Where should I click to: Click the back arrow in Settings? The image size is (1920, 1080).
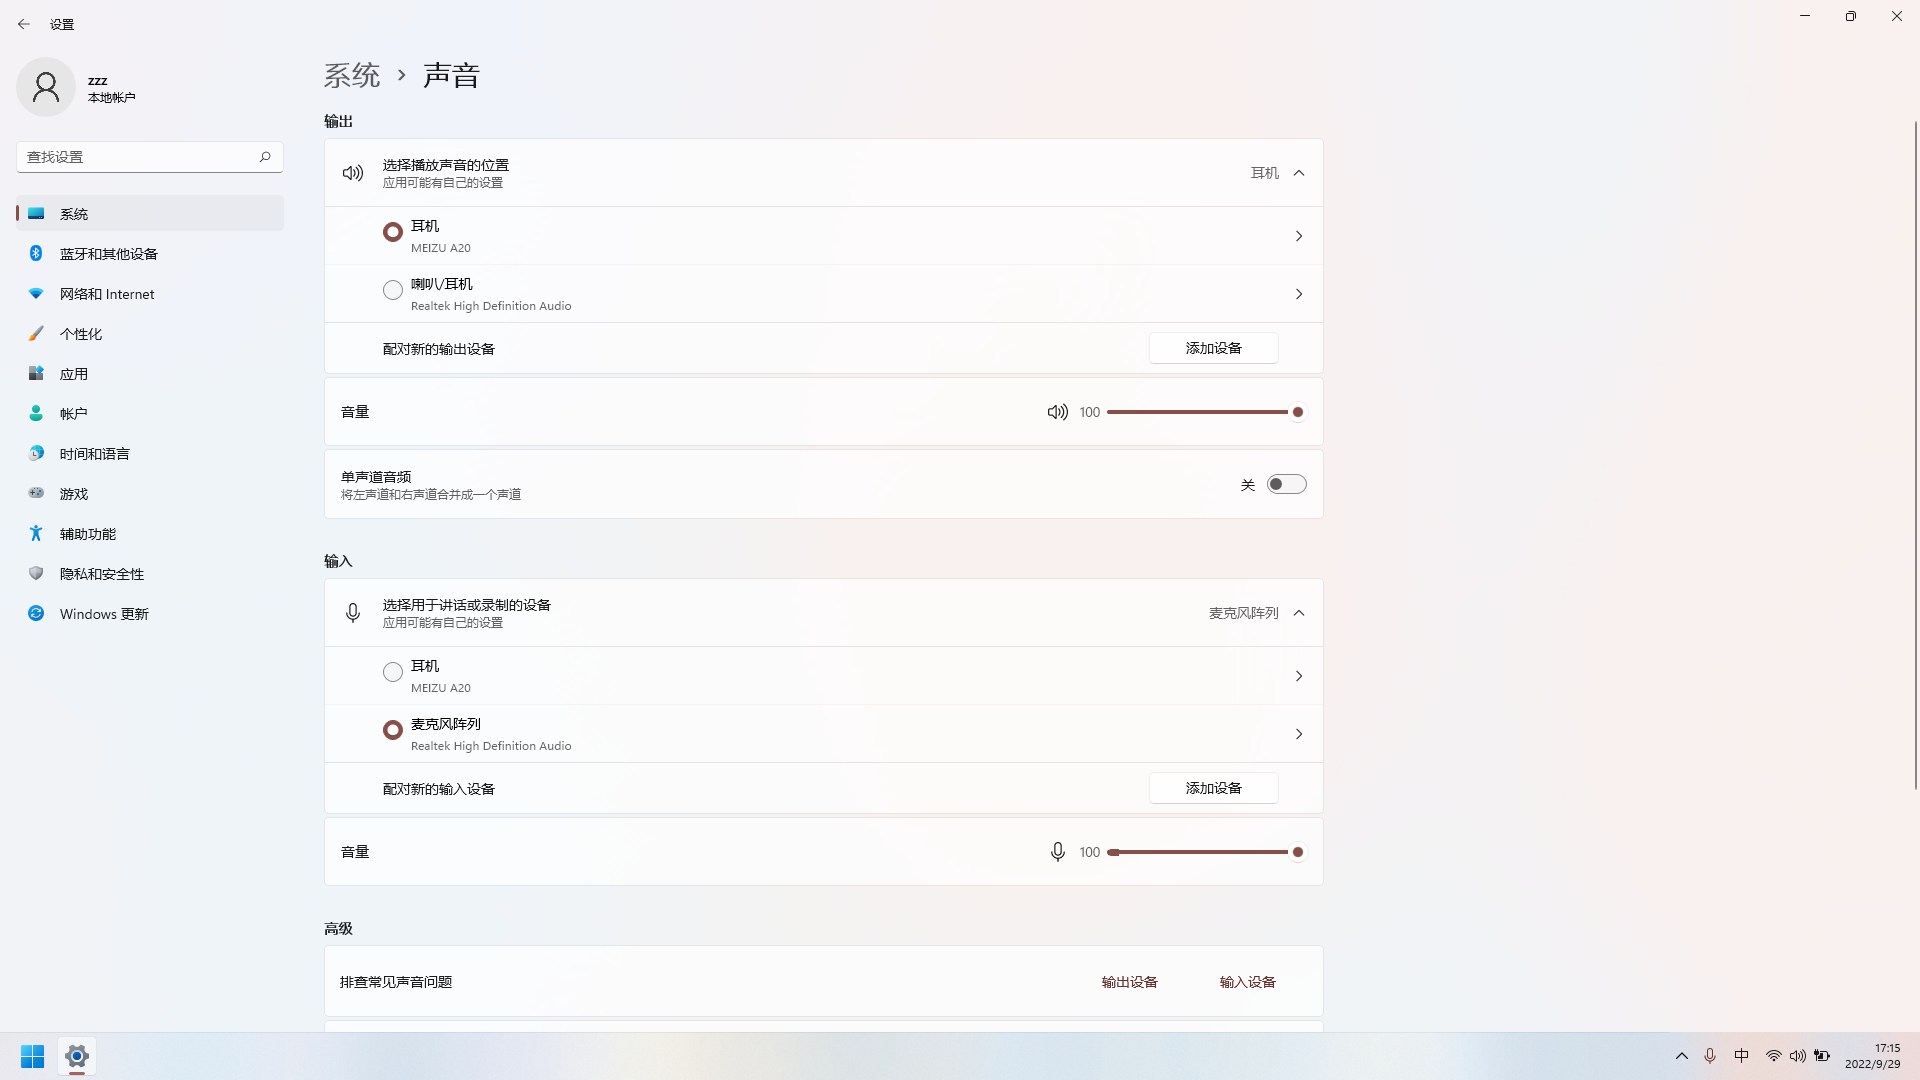coord(24,24)
